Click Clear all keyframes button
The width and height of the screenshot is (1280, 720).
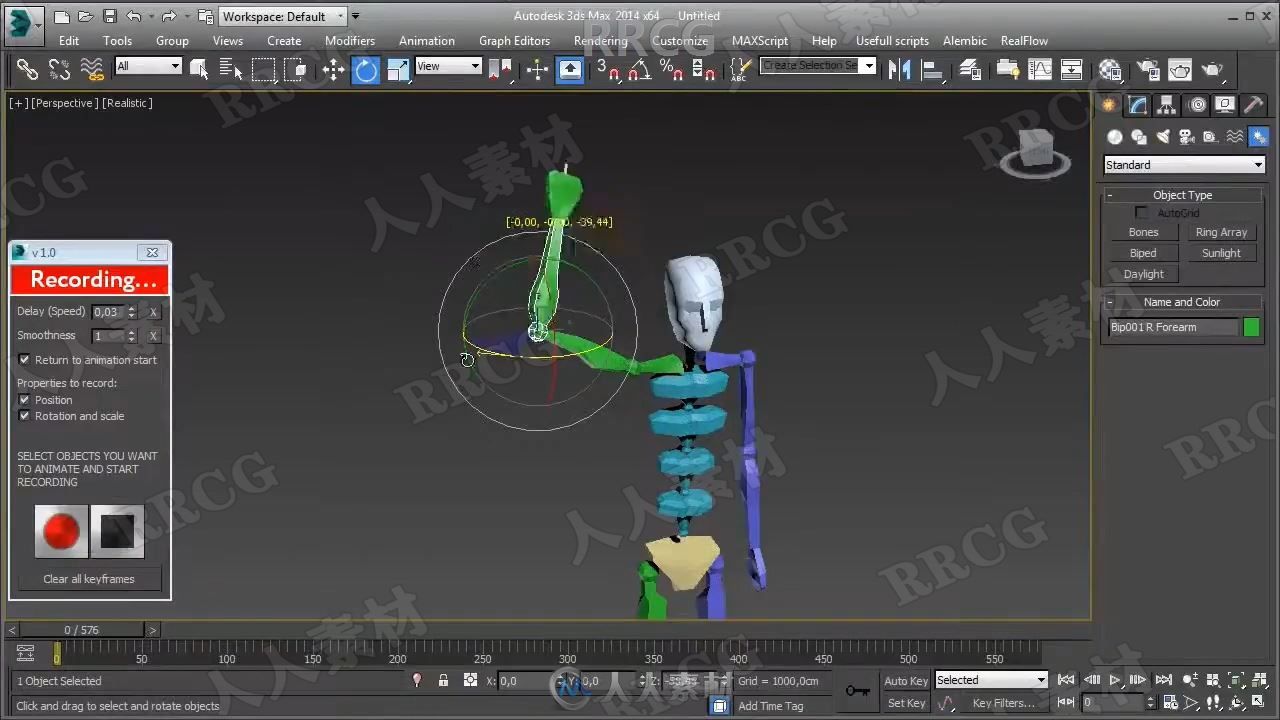click(x=89, y=579)
